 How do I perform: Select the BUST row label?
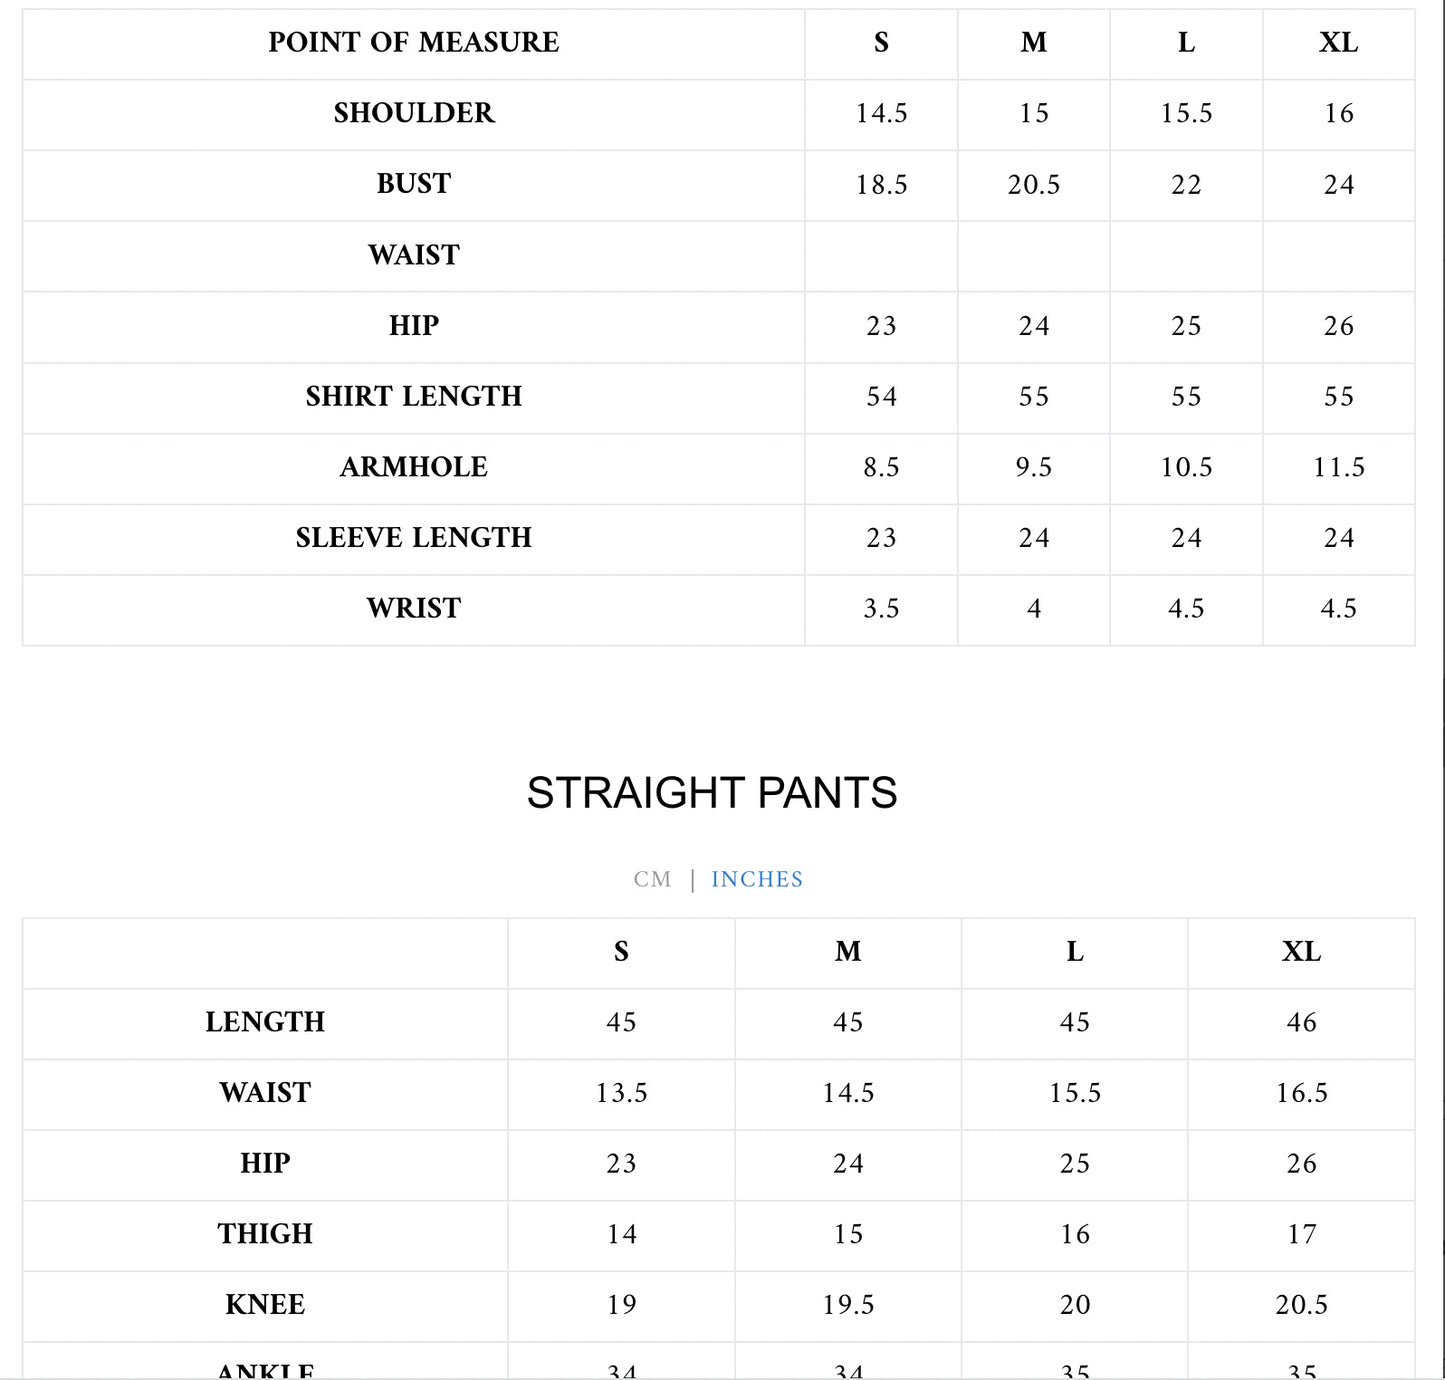(x=414, y=184)
